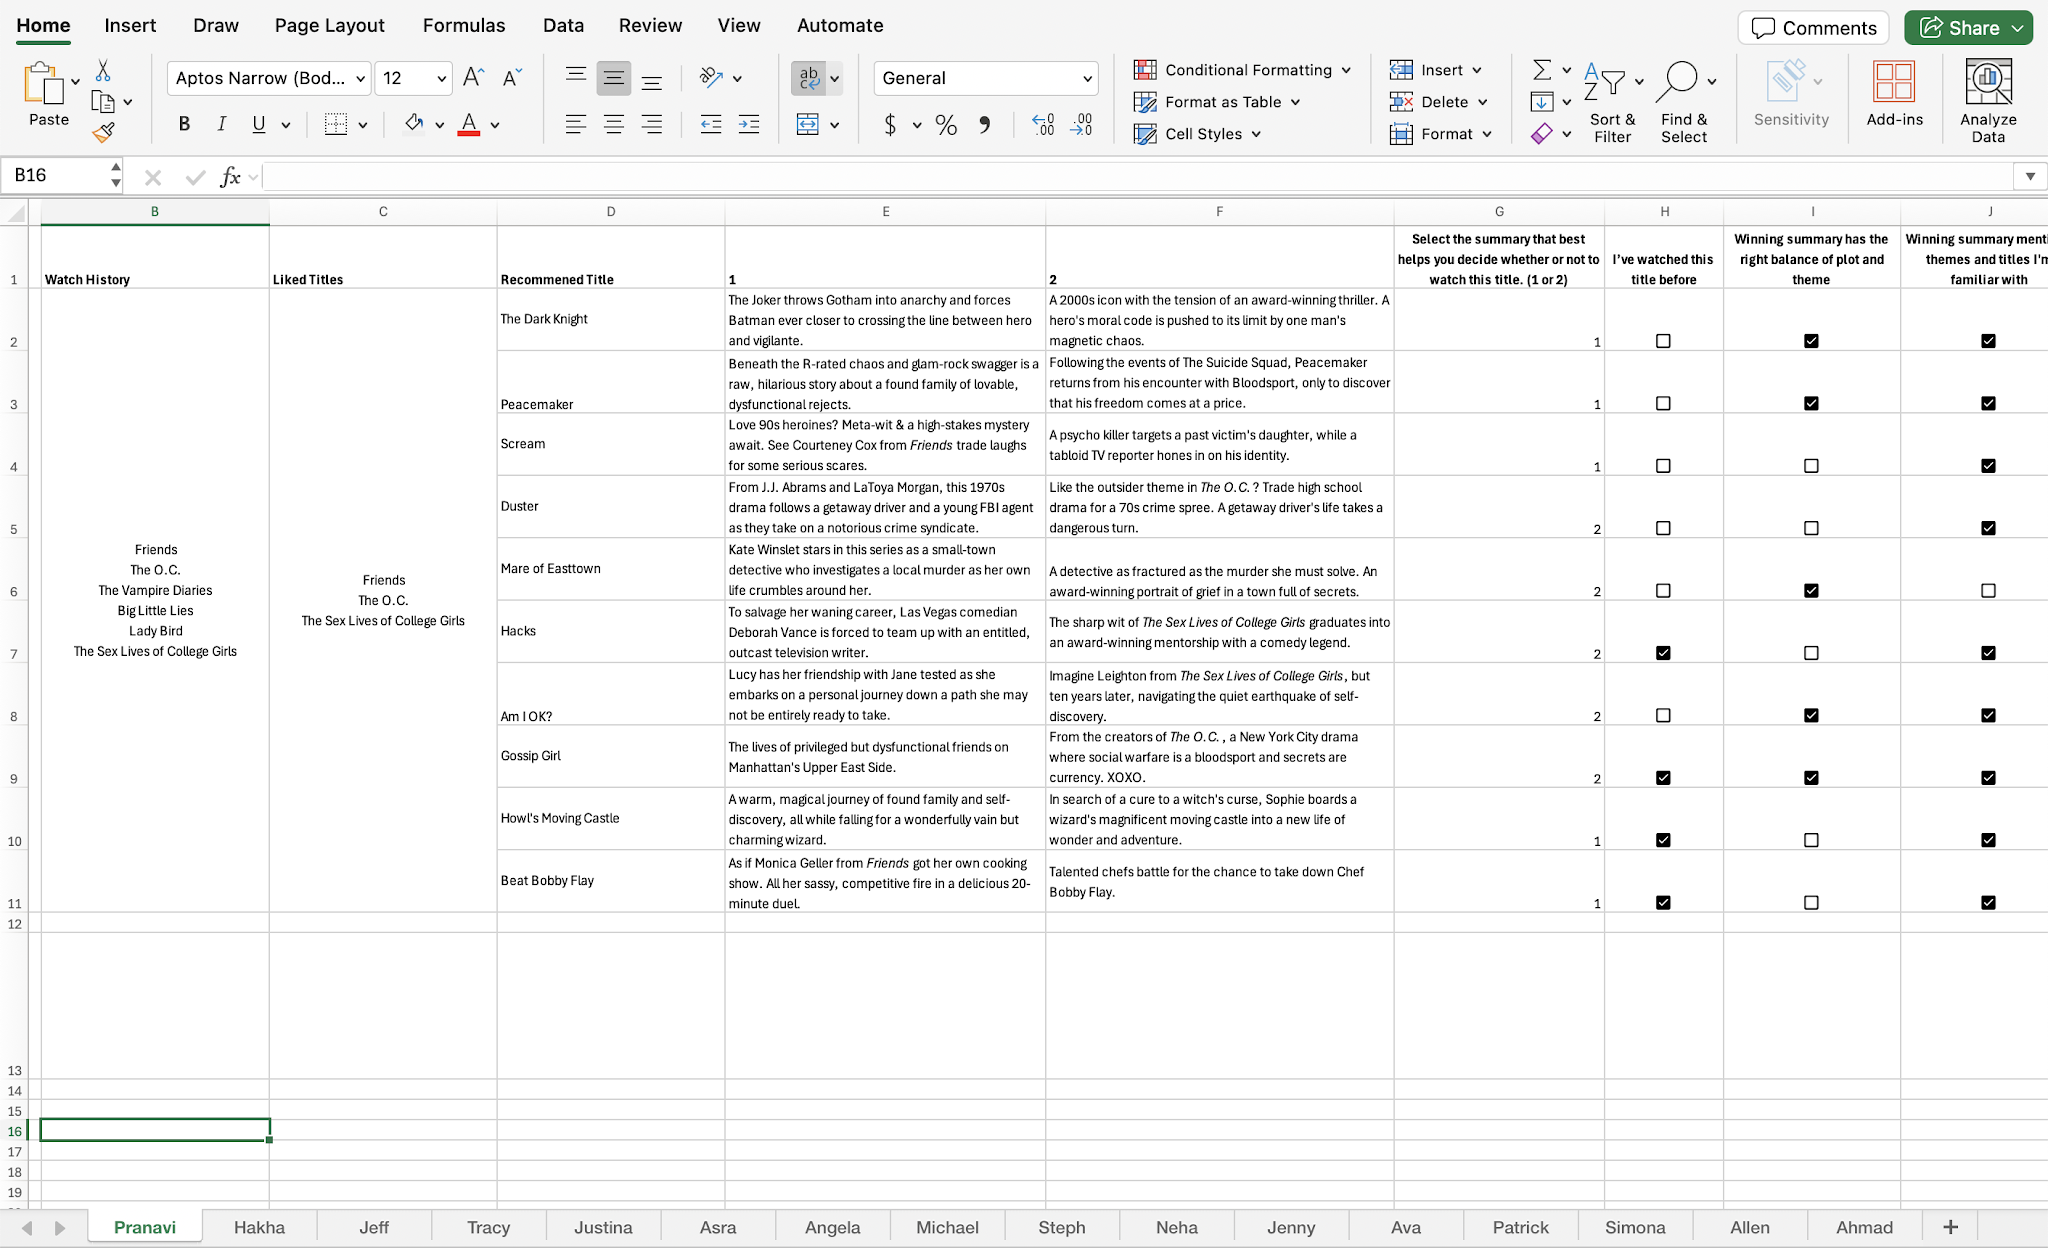Click the AutoSum sigma icon
The width and height of the screenshot is (2048, 1248).
1542,70
